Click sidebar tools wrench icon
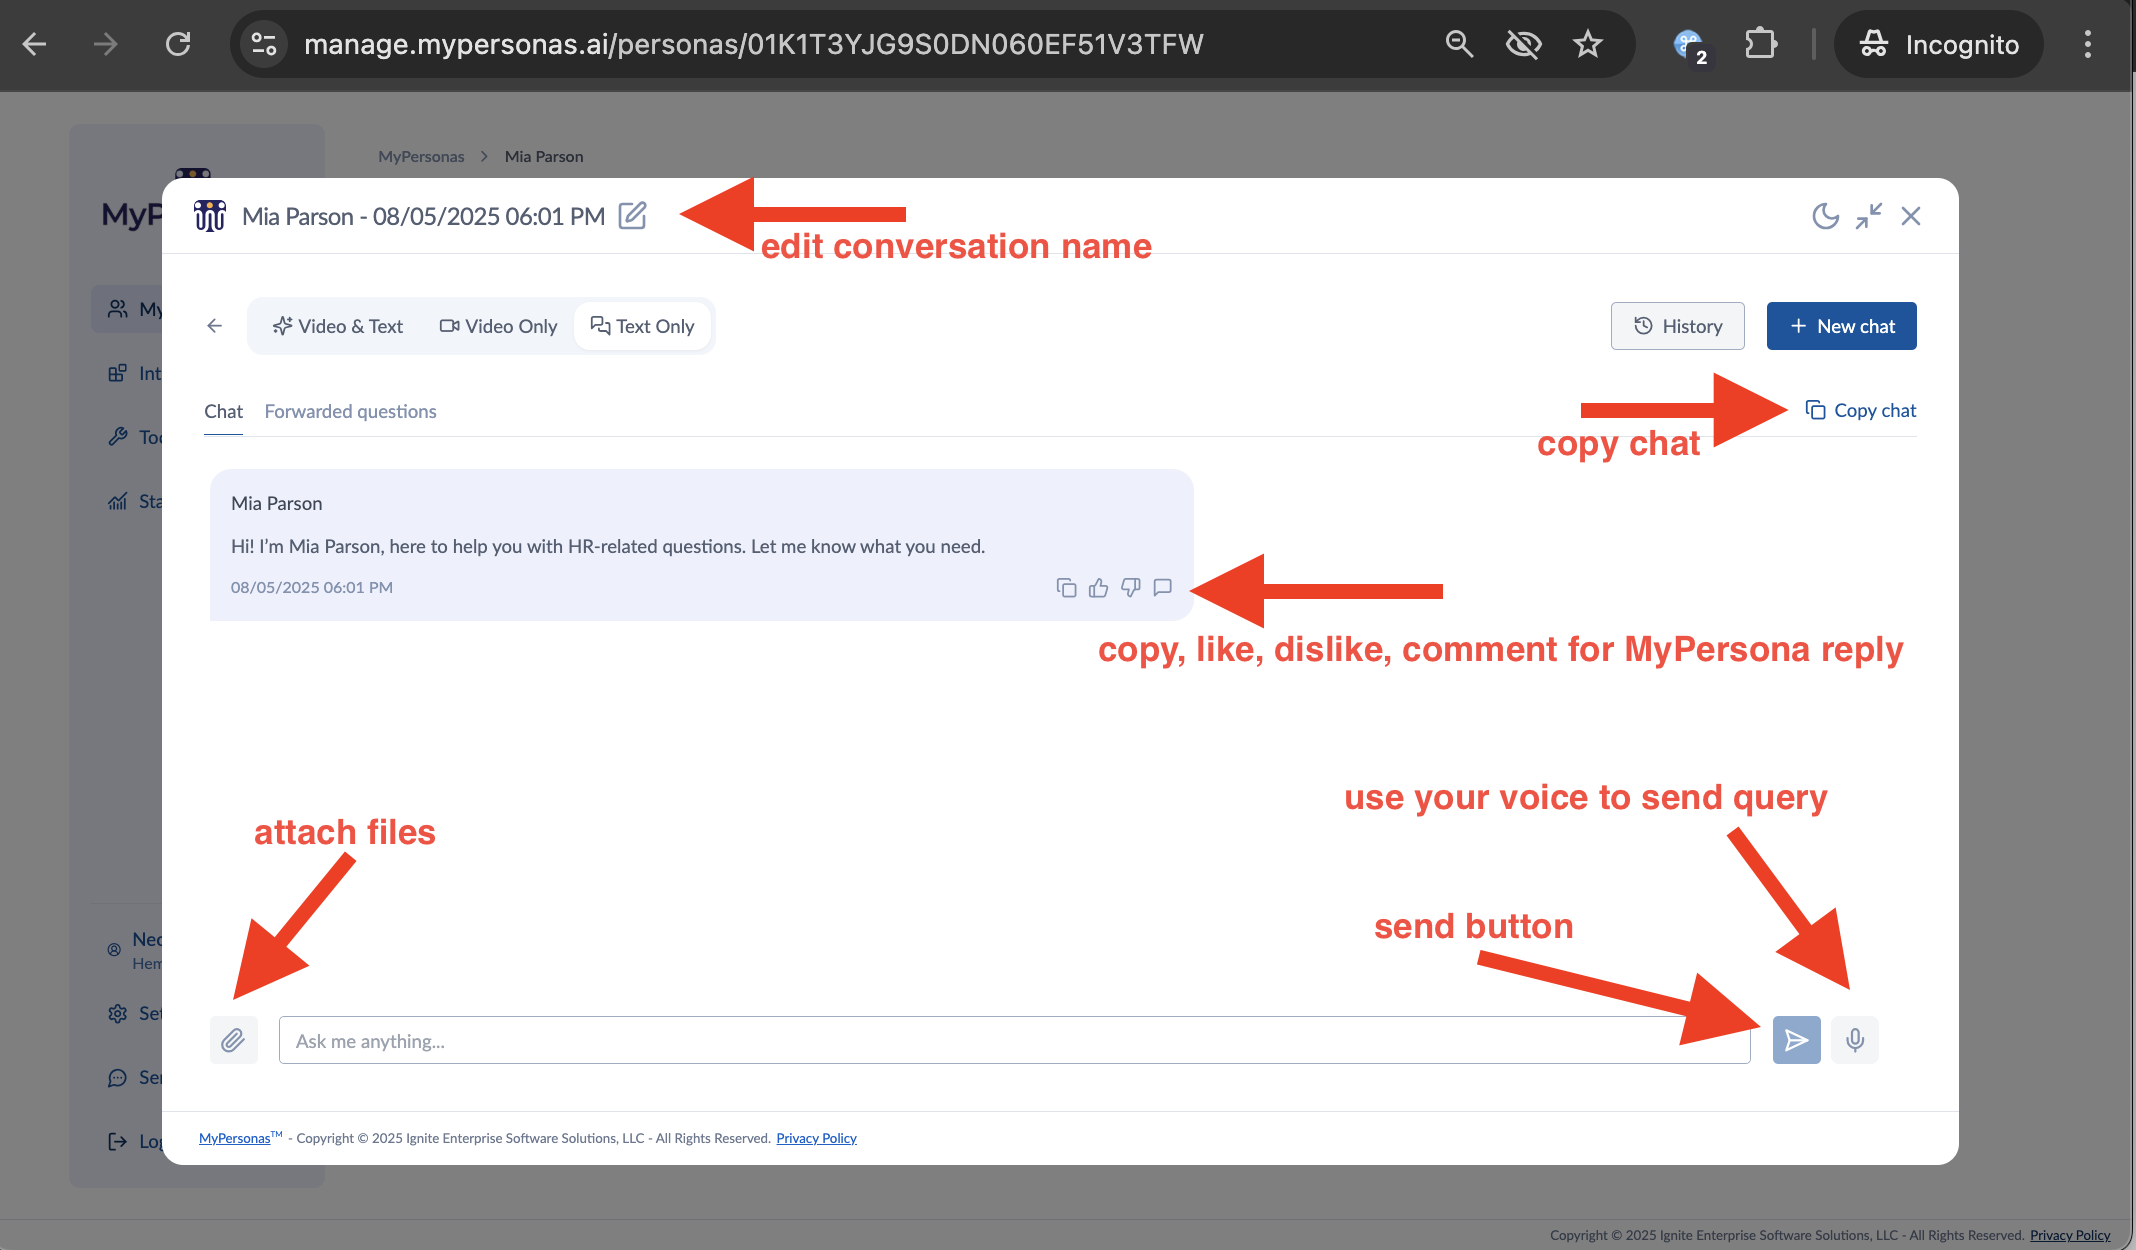This screenshot has height=1250, width=2136. pos(117,437)
